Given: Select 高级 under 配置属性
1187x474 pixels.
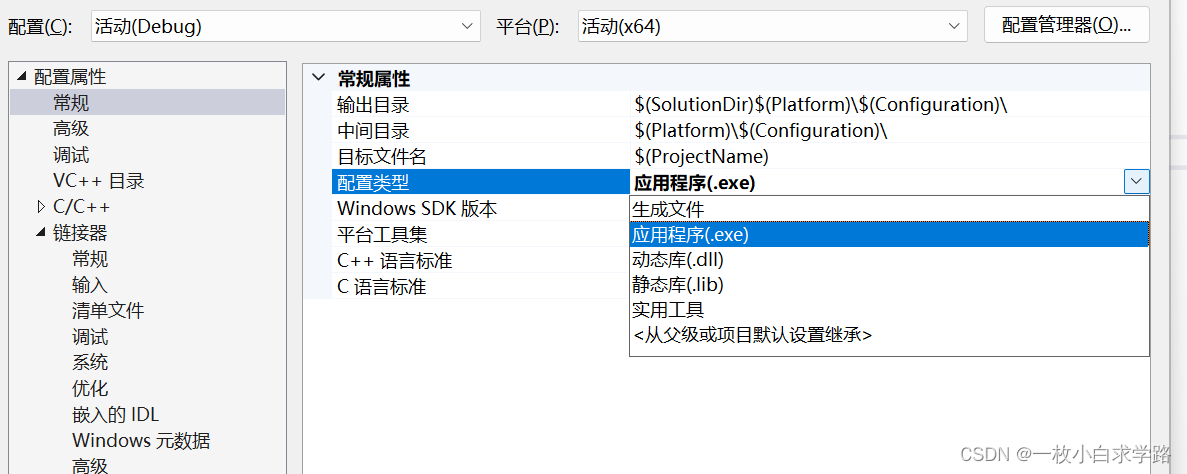Looking at the screenshot, I should point(71,129).
